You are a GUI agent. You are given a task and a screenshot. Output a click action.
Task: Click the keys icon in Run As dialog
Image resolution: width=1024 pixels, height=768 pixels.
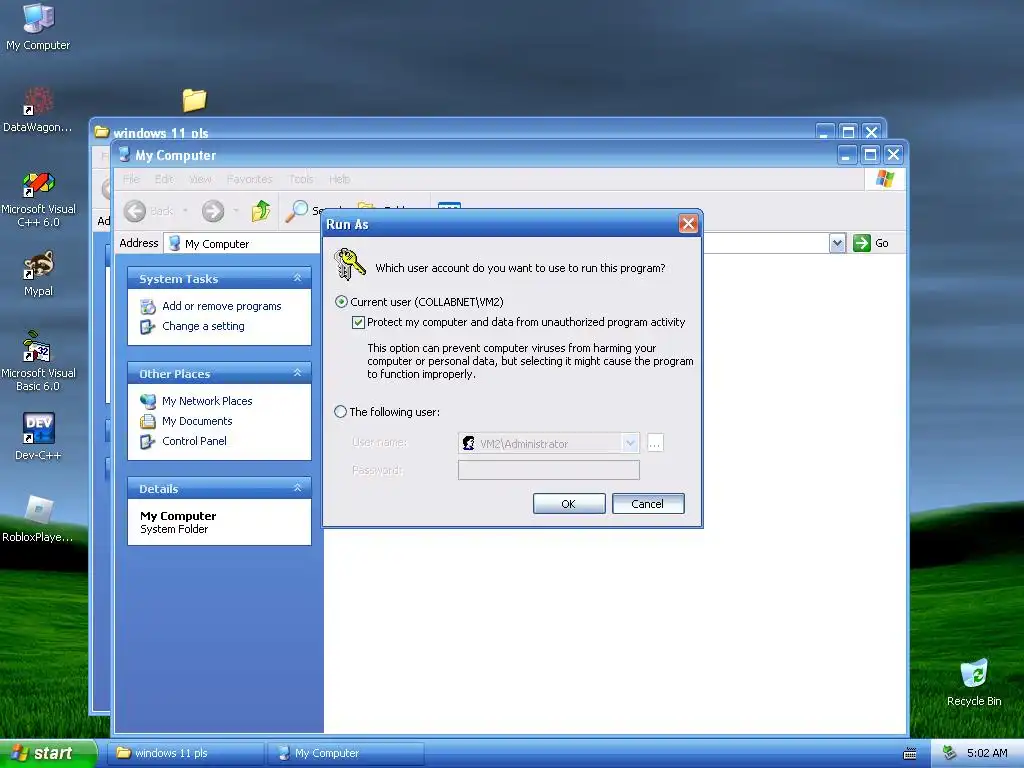(349, 264)
